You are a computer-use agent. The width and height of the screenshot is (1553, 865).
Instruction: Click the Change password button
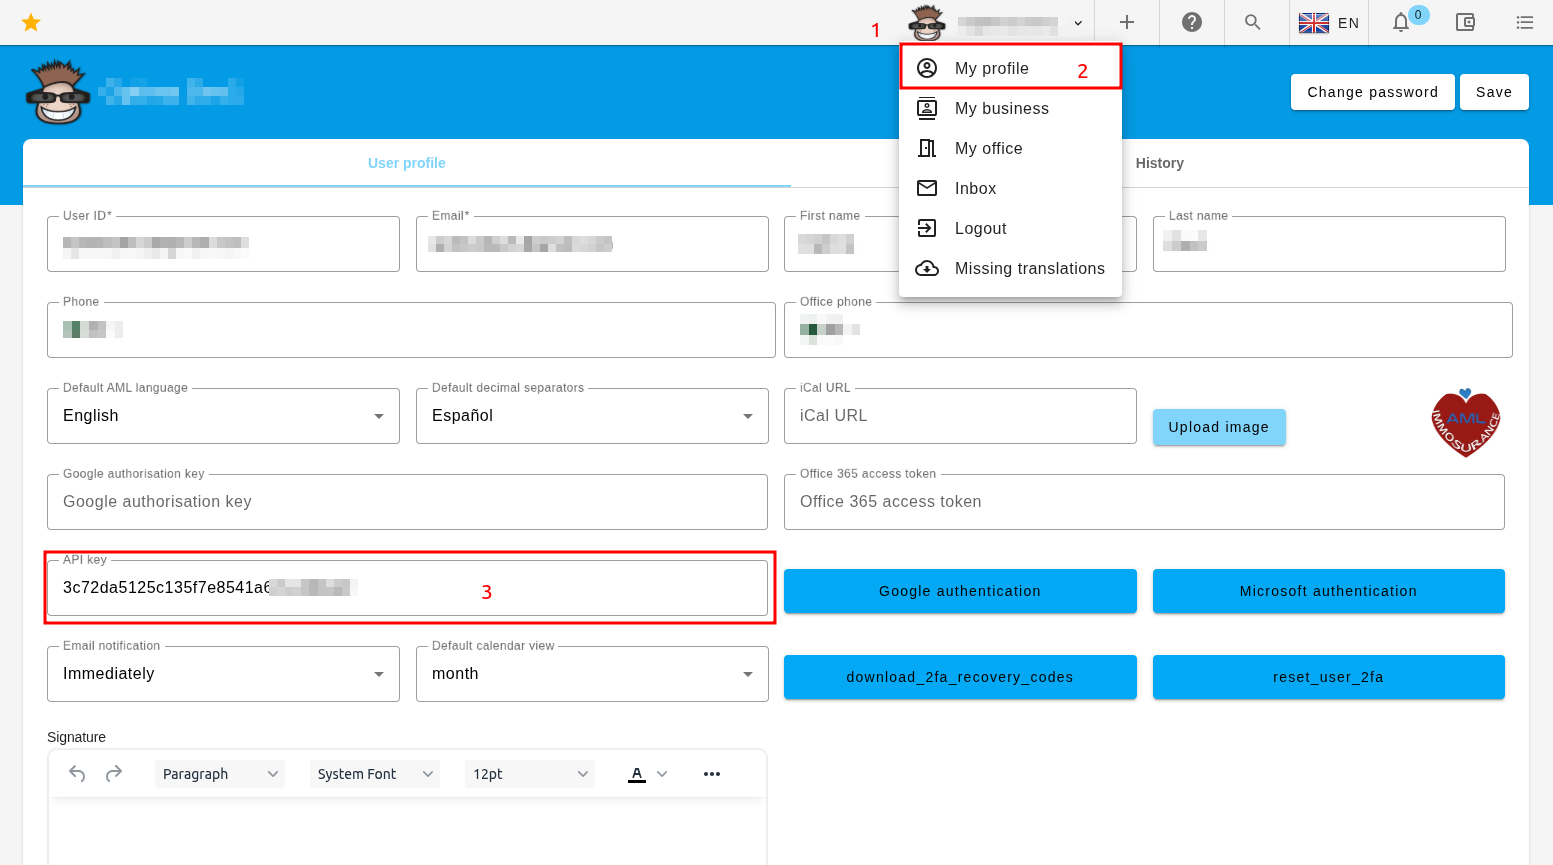click(x=1373, y=92)
